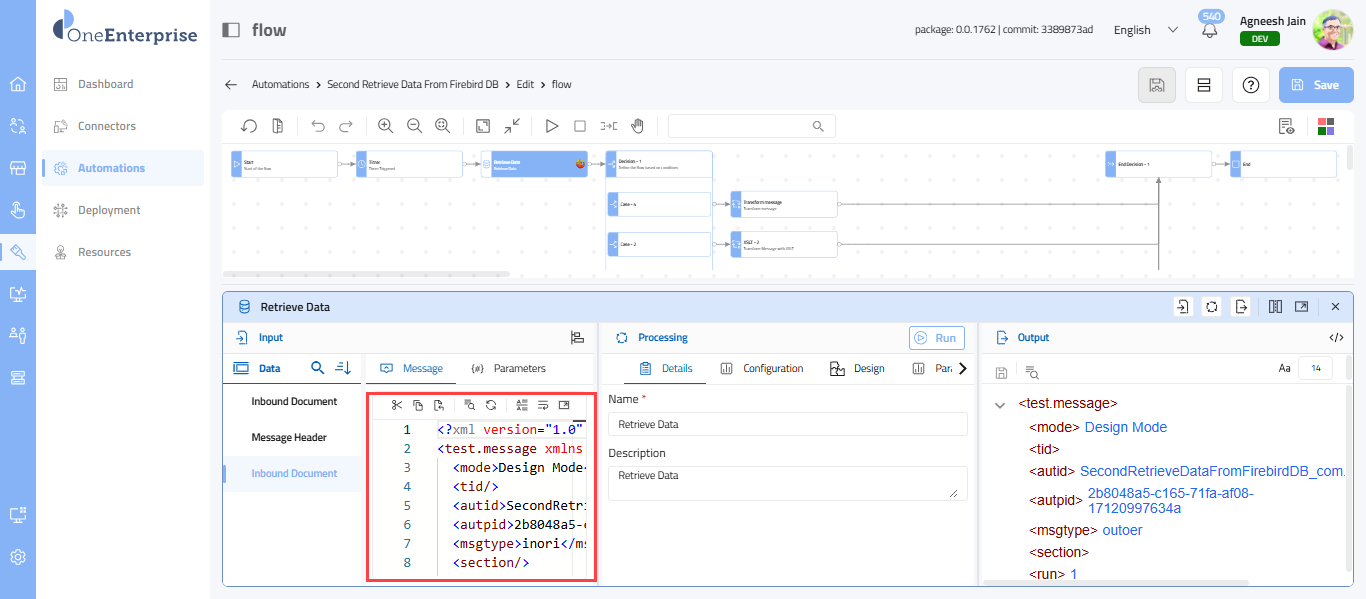Click the cut scissors icon in message editor
1366x599 pixels.
(x=397, y=405)
